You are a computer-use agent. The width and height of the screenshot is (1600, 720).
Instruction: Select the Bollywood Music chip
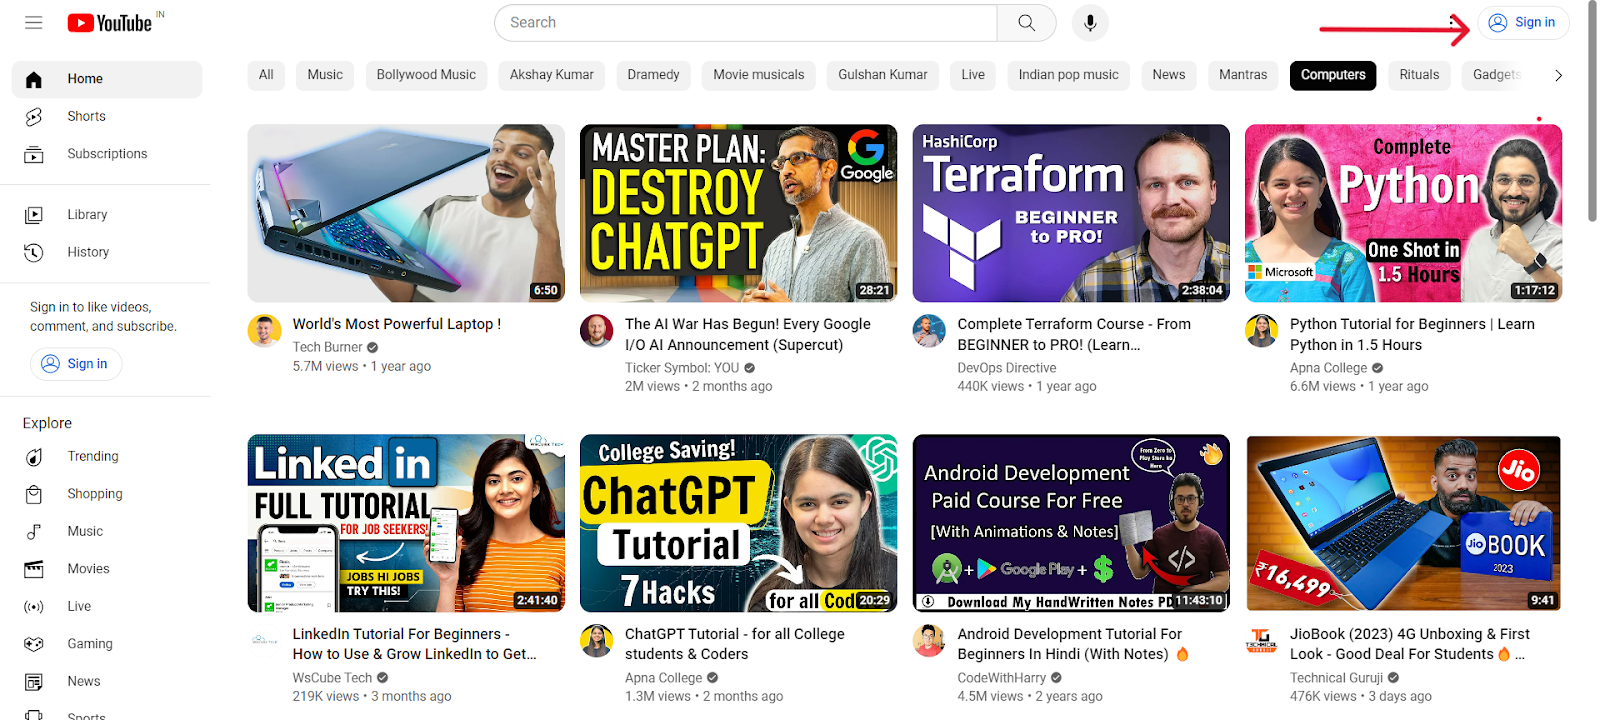click(426, 75)
